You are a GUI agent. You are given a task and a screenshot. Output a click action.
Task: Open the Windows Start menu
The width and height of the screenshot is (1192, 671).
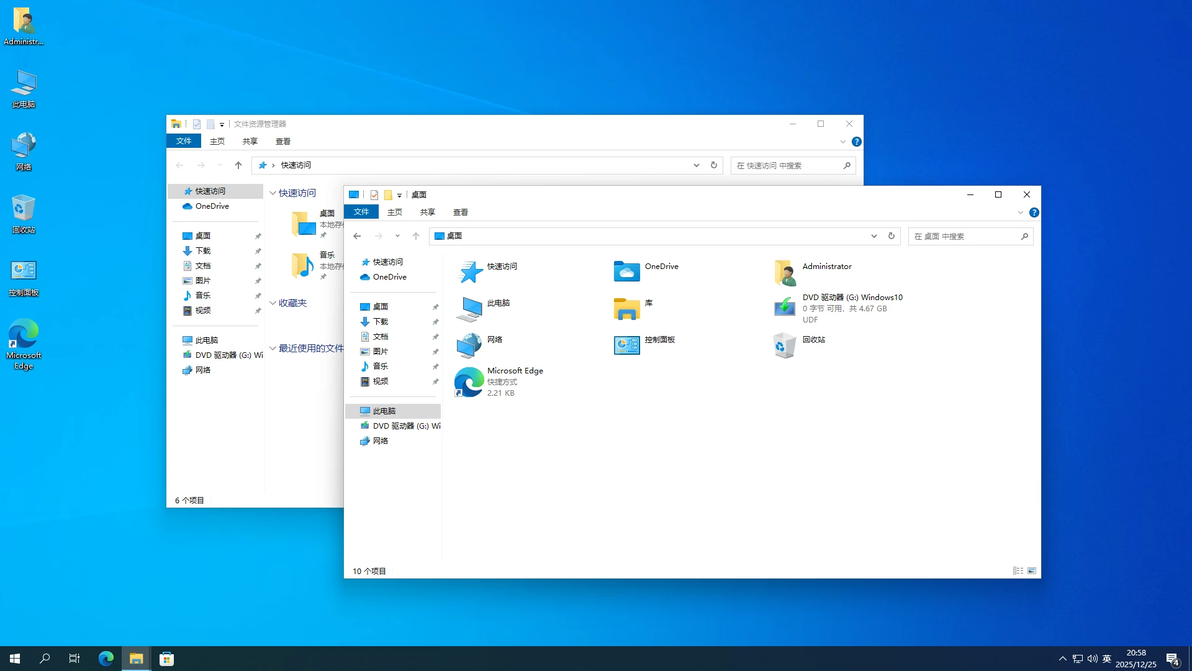(x=14, y=659)
